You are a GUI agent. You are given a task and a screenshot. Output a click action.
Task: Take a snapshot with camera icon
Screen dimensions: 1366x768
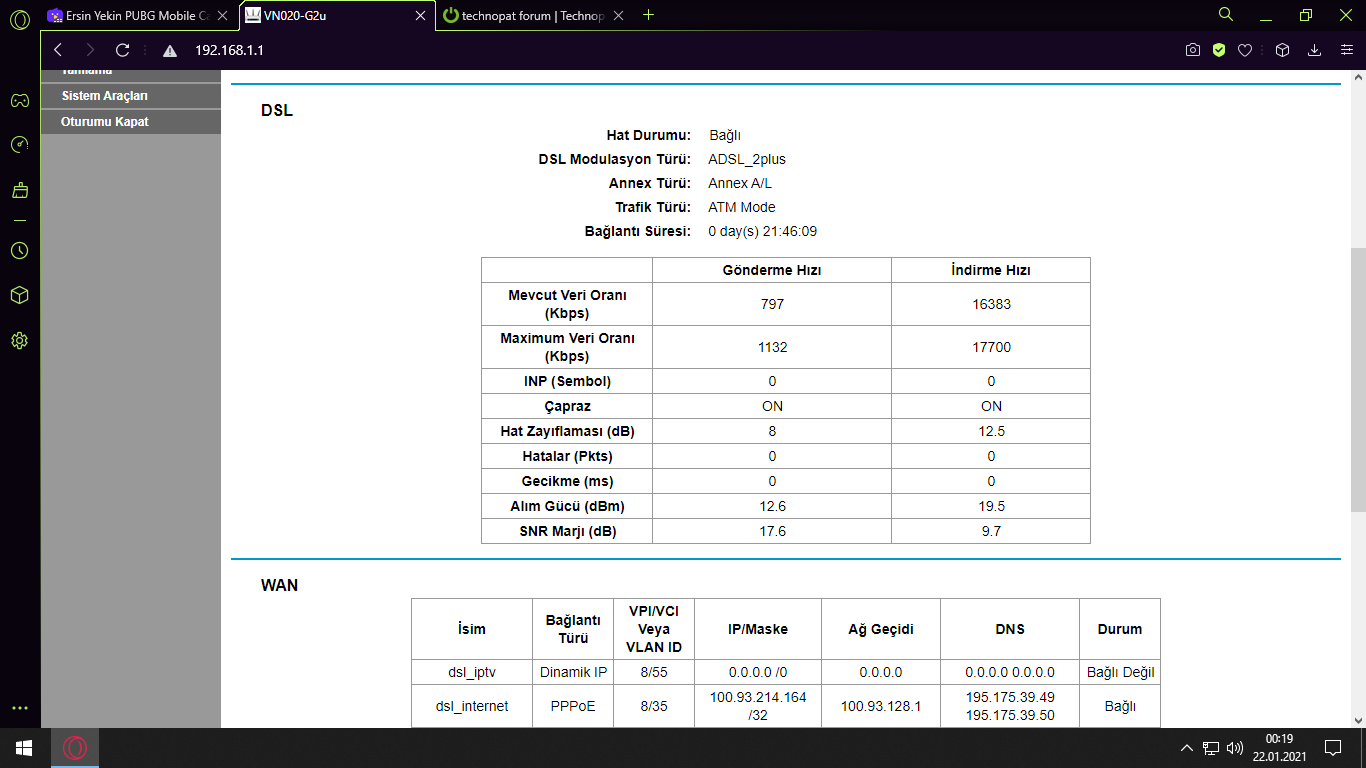pos(1193,50)
